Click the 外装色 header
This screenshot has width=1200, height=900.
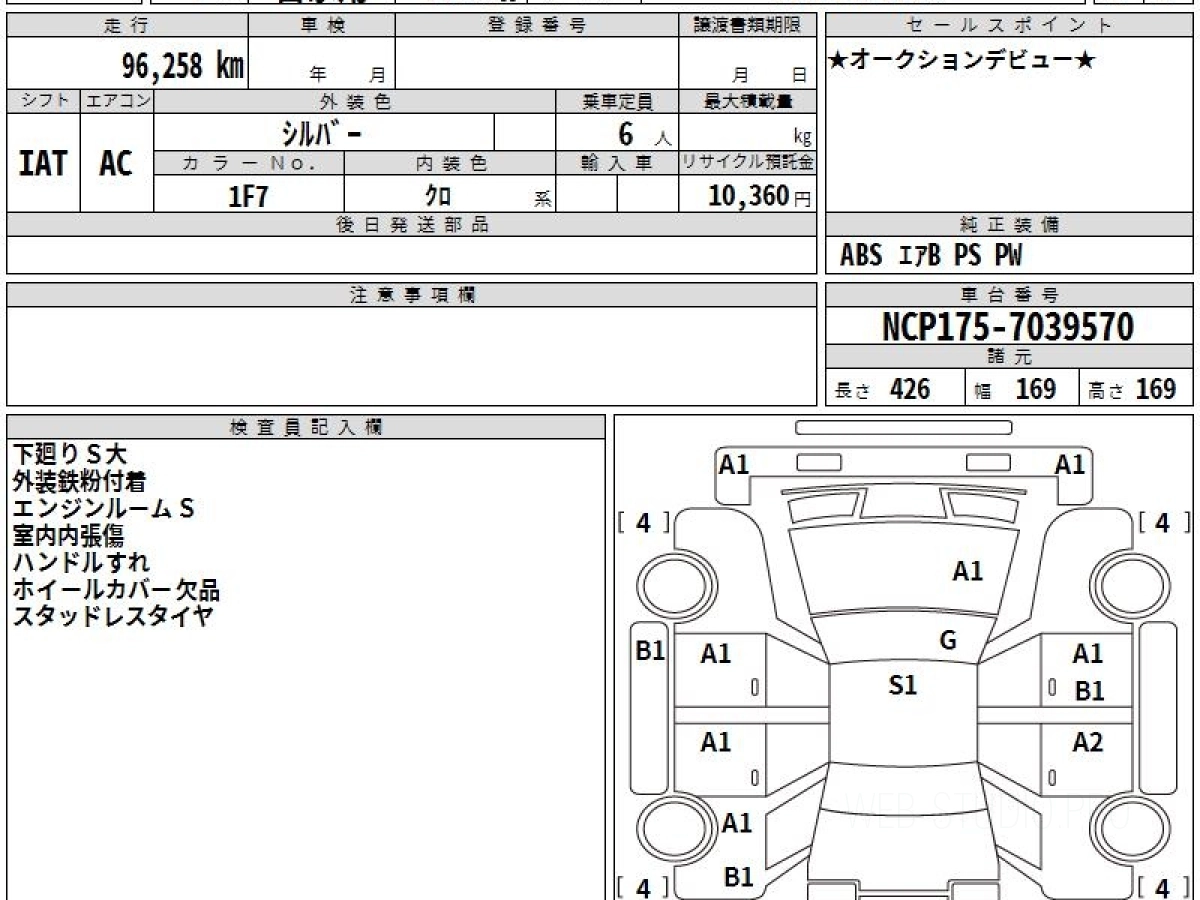pyautogui.click(x=355, y=101)
